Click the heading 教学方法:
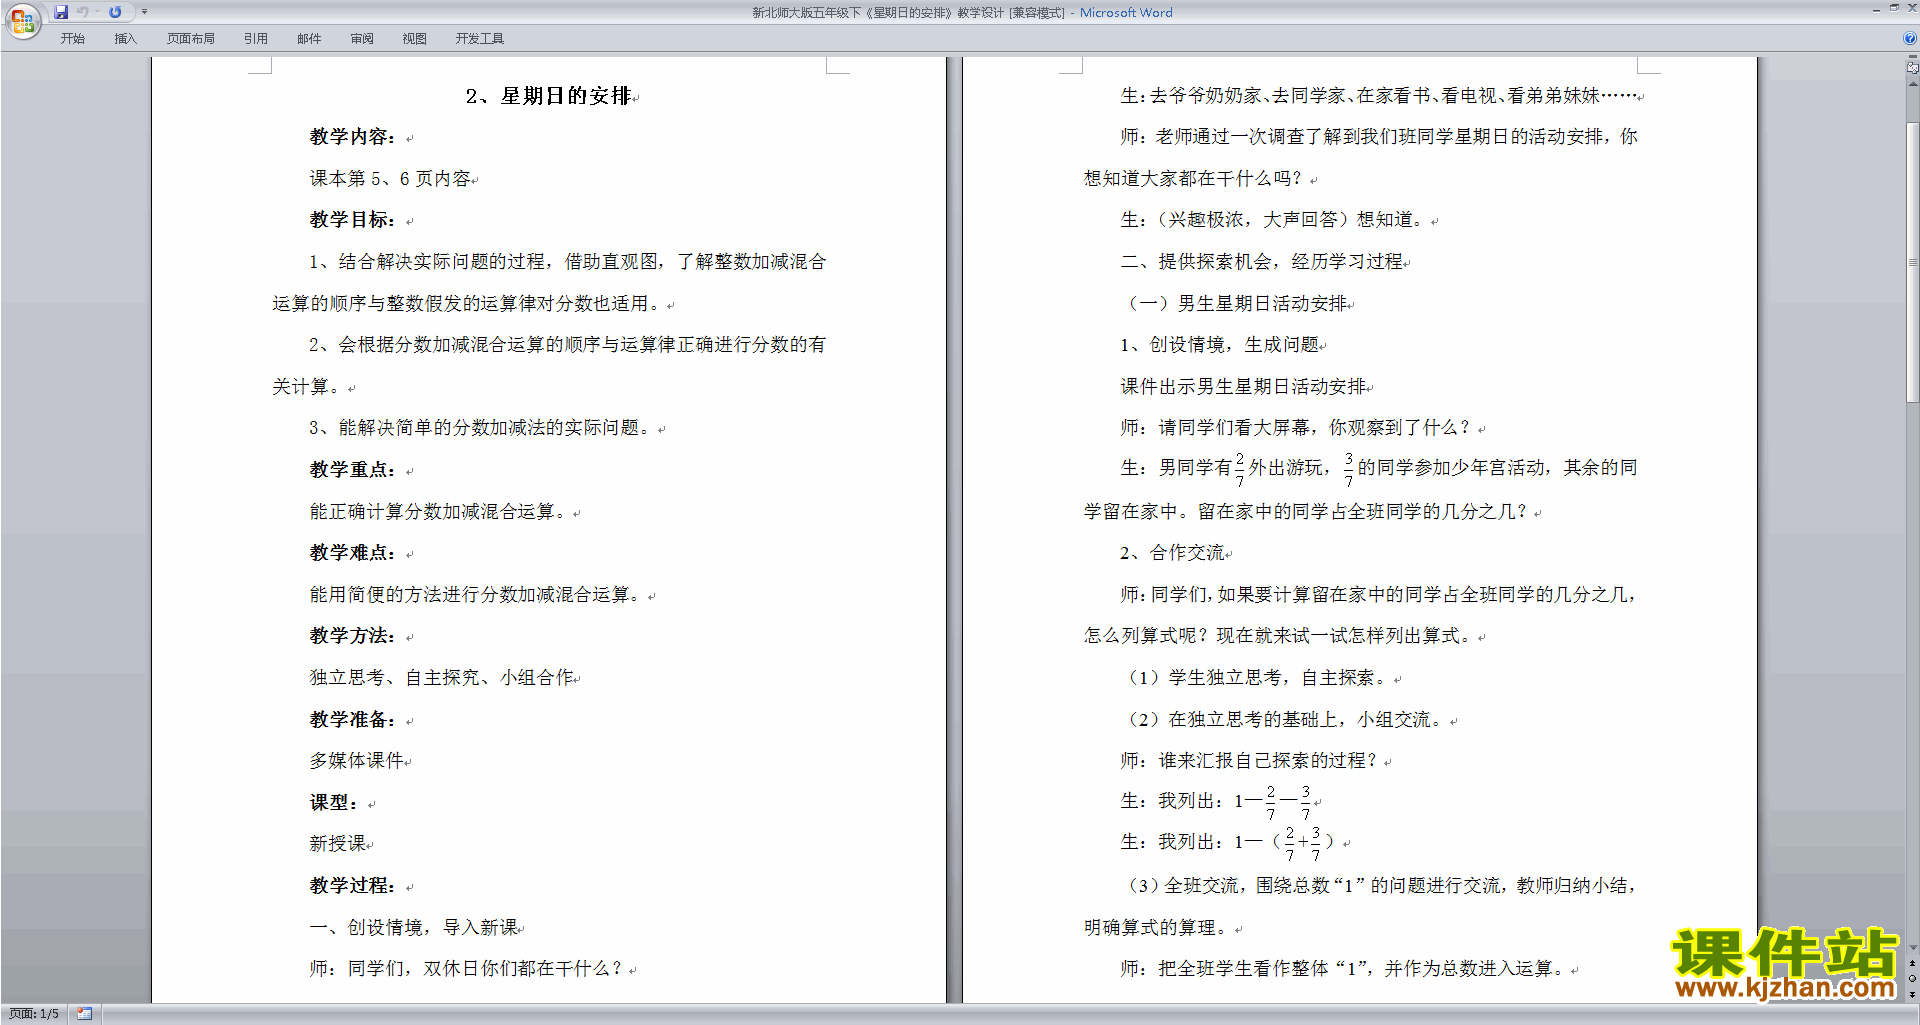Image resolution: width=1920 pixels, height=1025 pixels. tap(353, 636)
